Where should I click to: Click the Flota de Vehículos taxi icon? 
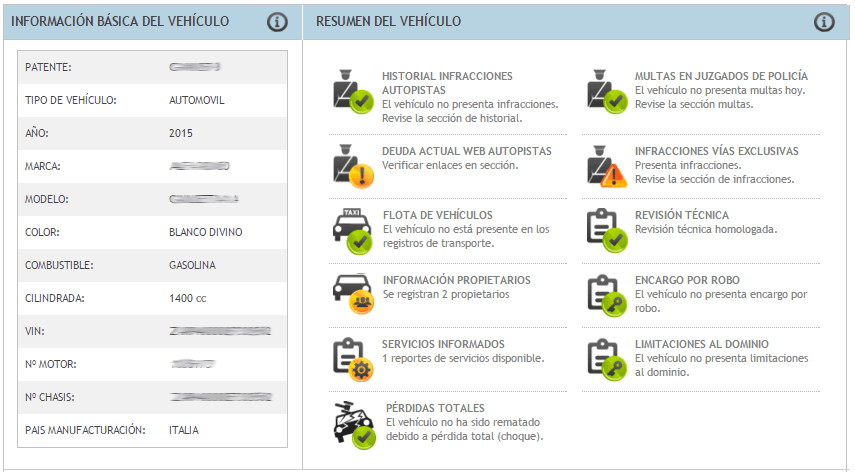click(353, 231)
